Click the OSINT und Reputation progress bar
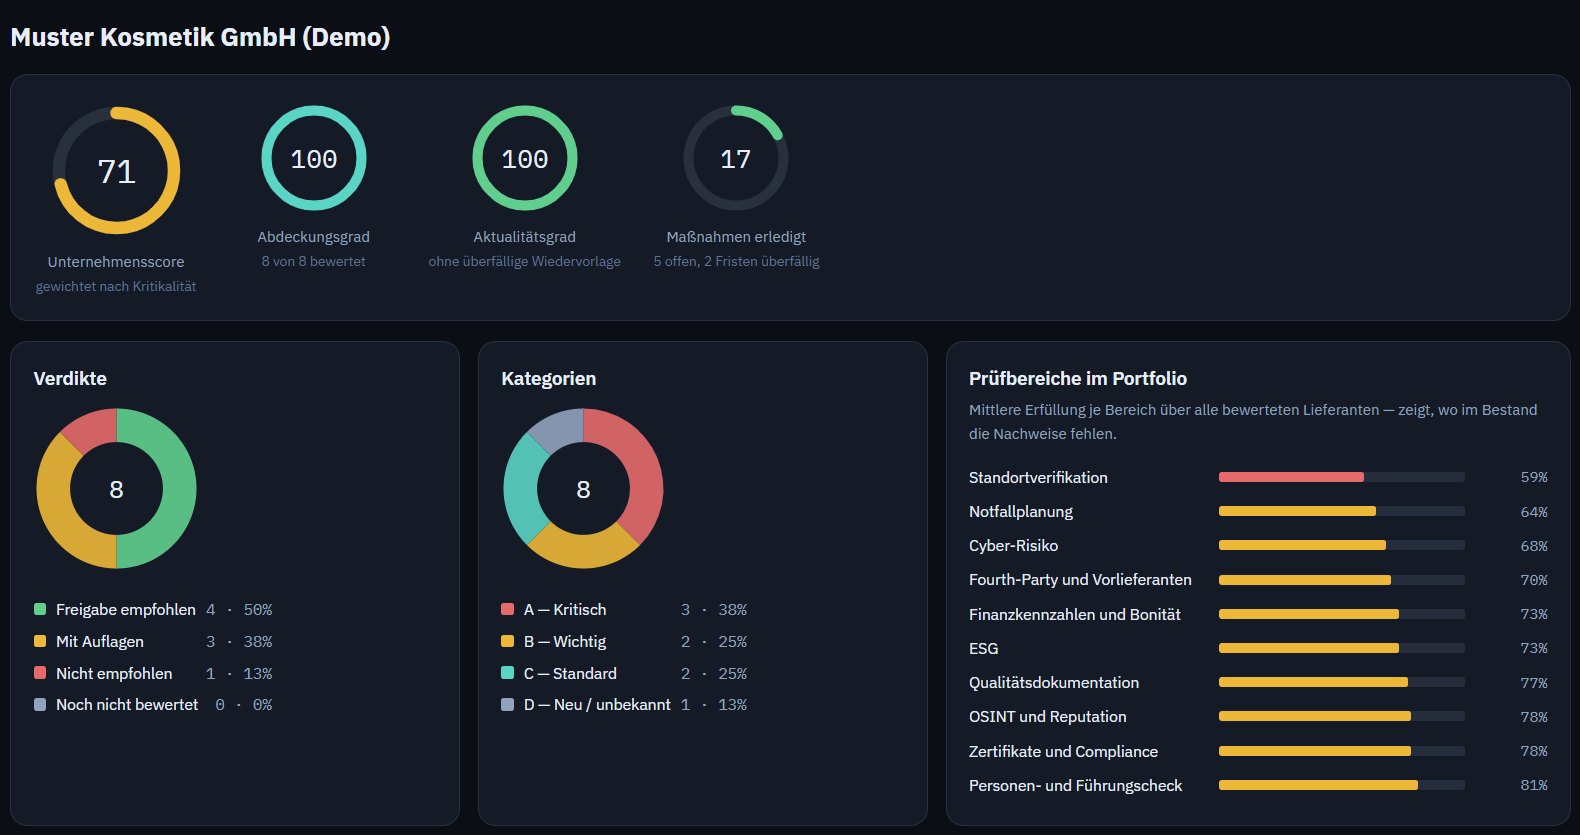 click(x=1342, y=716)
